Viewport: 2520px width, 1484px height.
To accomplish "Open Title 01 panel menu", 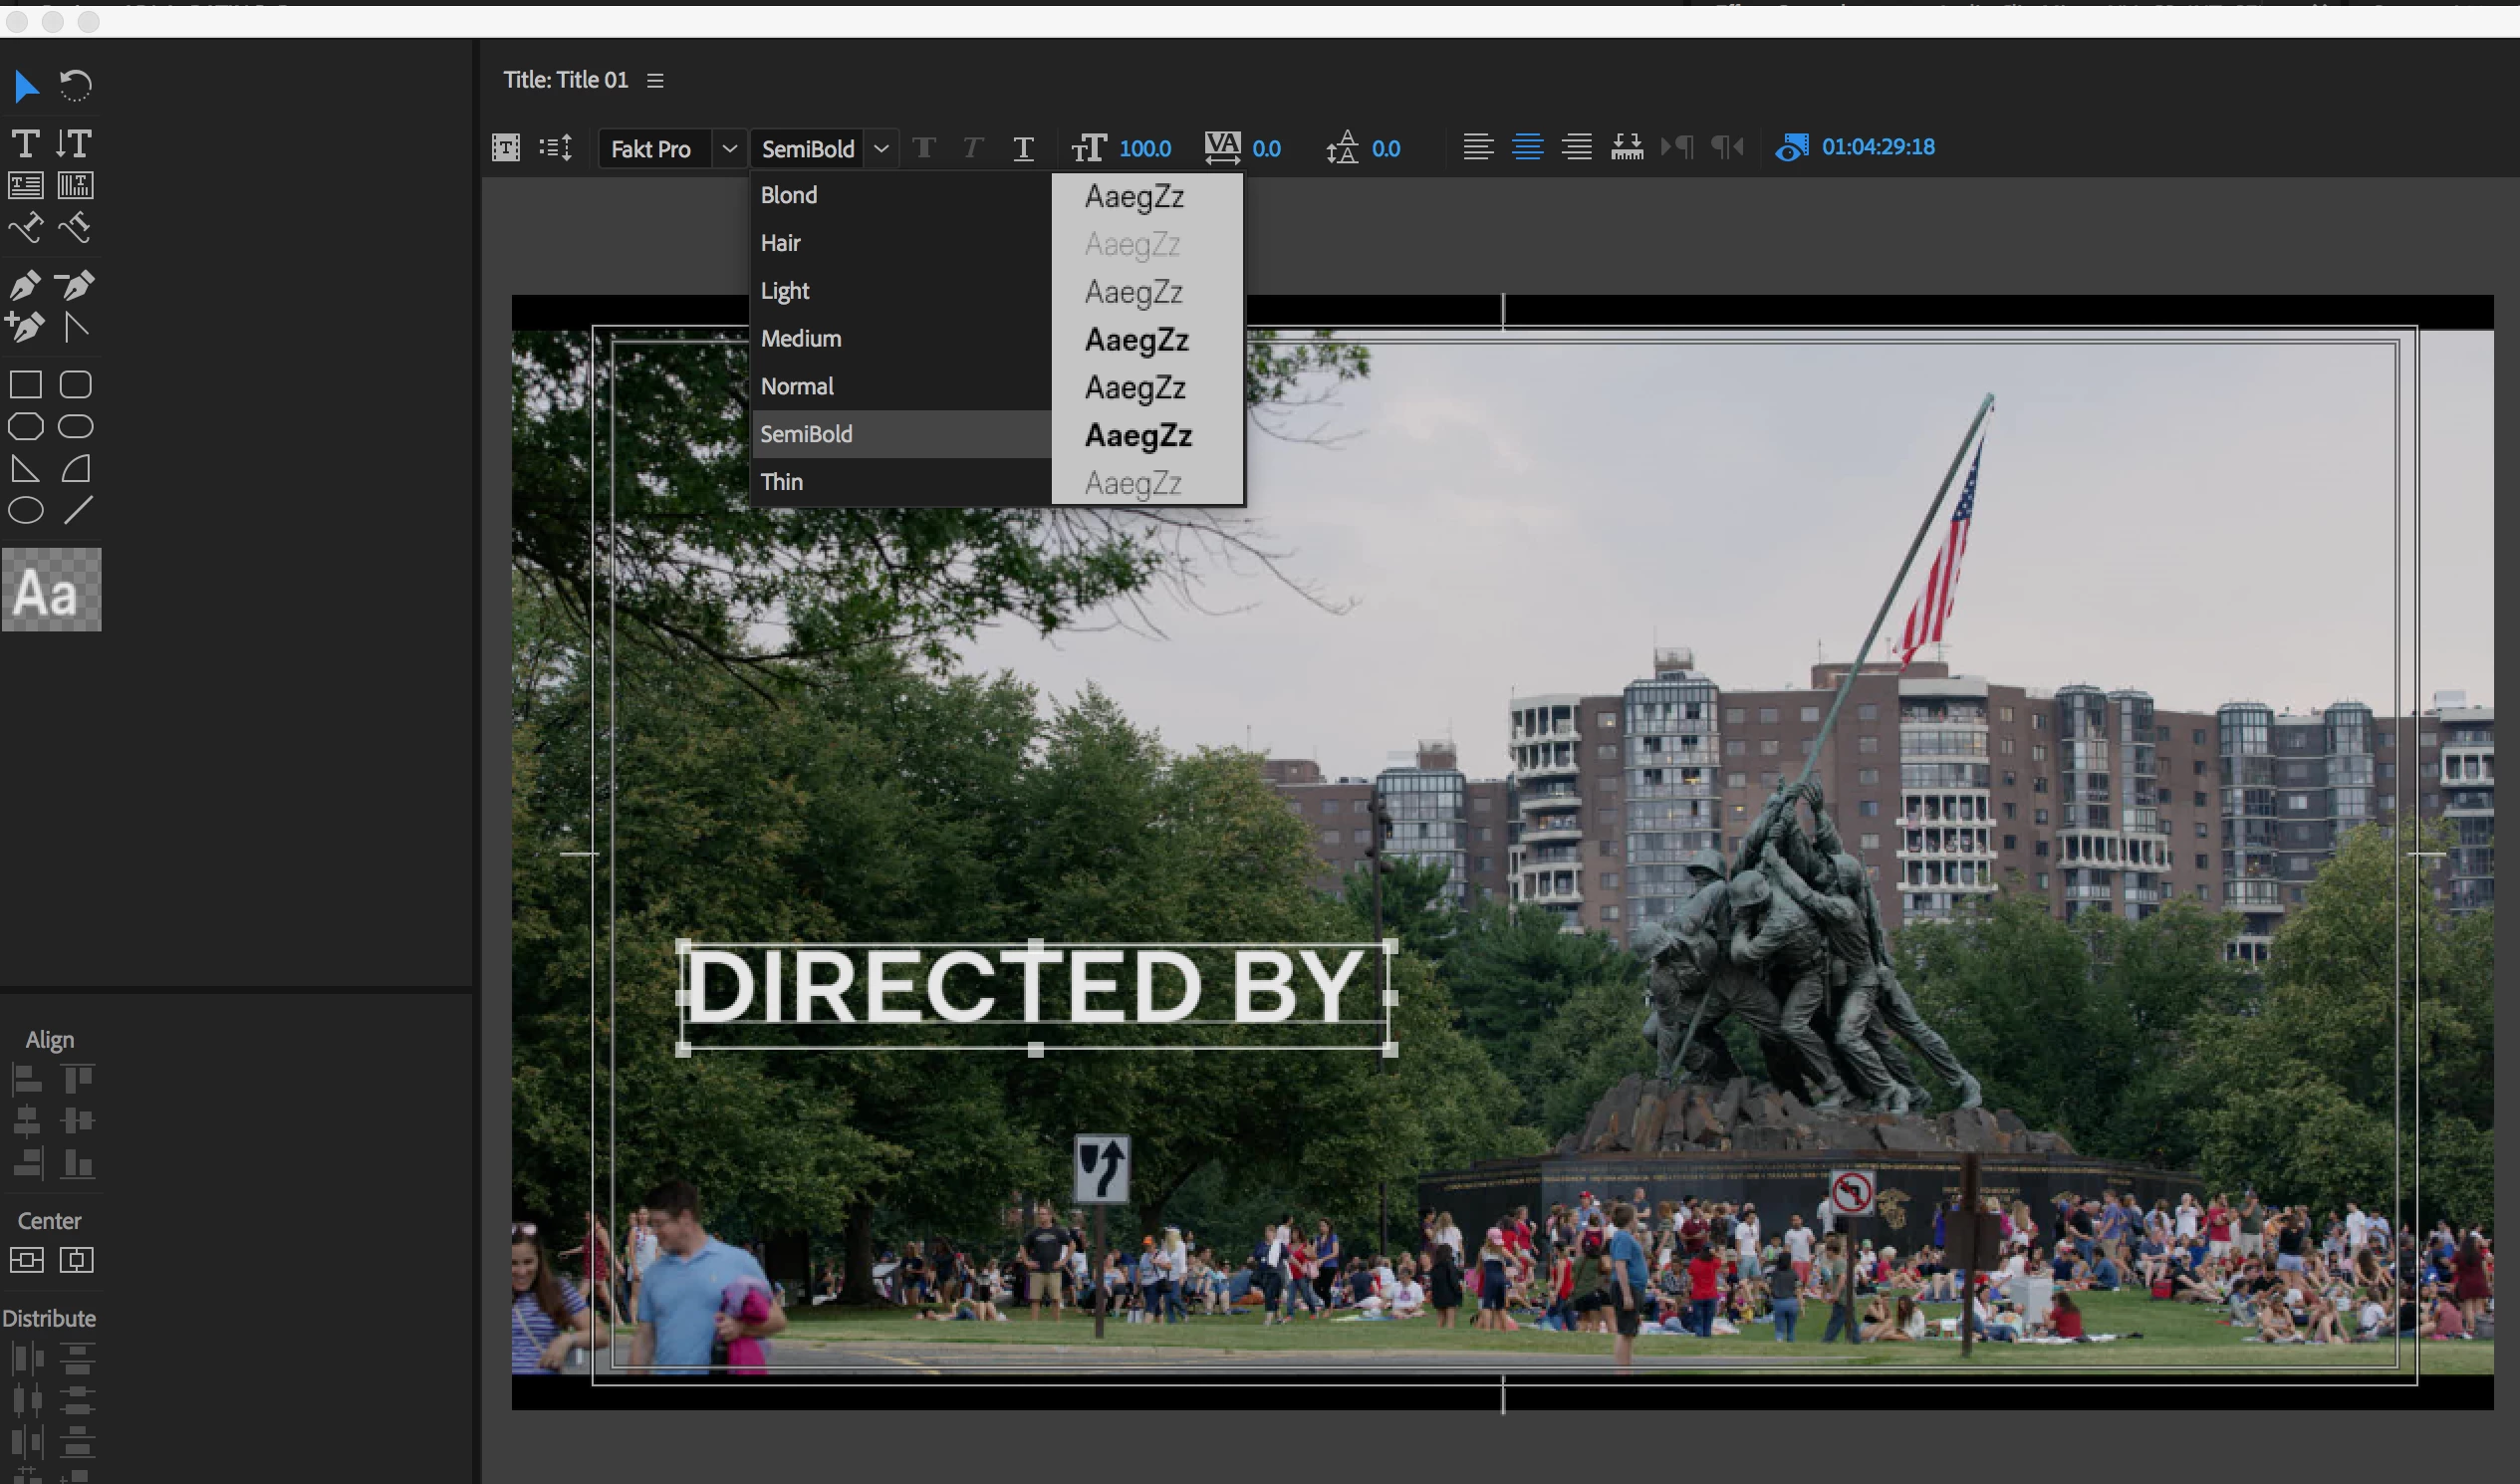I will click(655, 81).
